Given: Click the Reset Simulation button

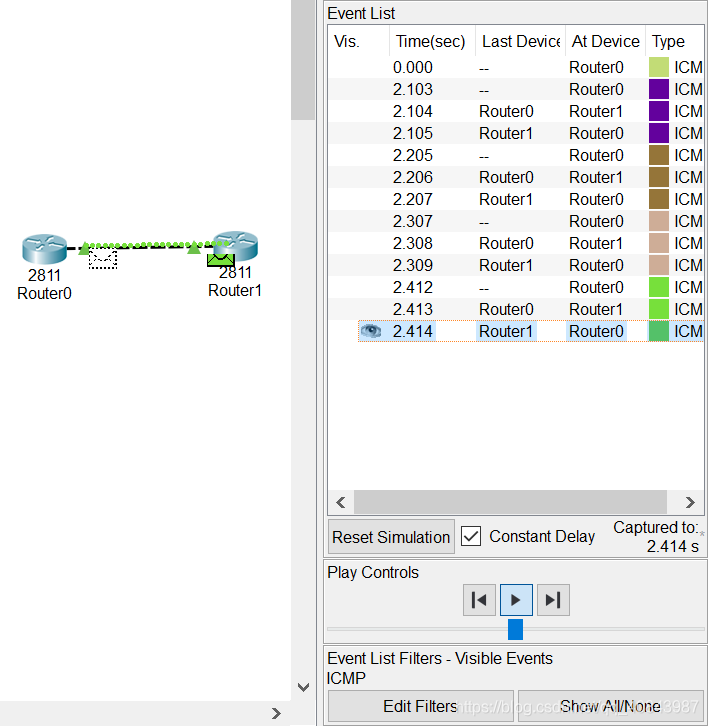Looking at the screenshot, I should (391, 537).
